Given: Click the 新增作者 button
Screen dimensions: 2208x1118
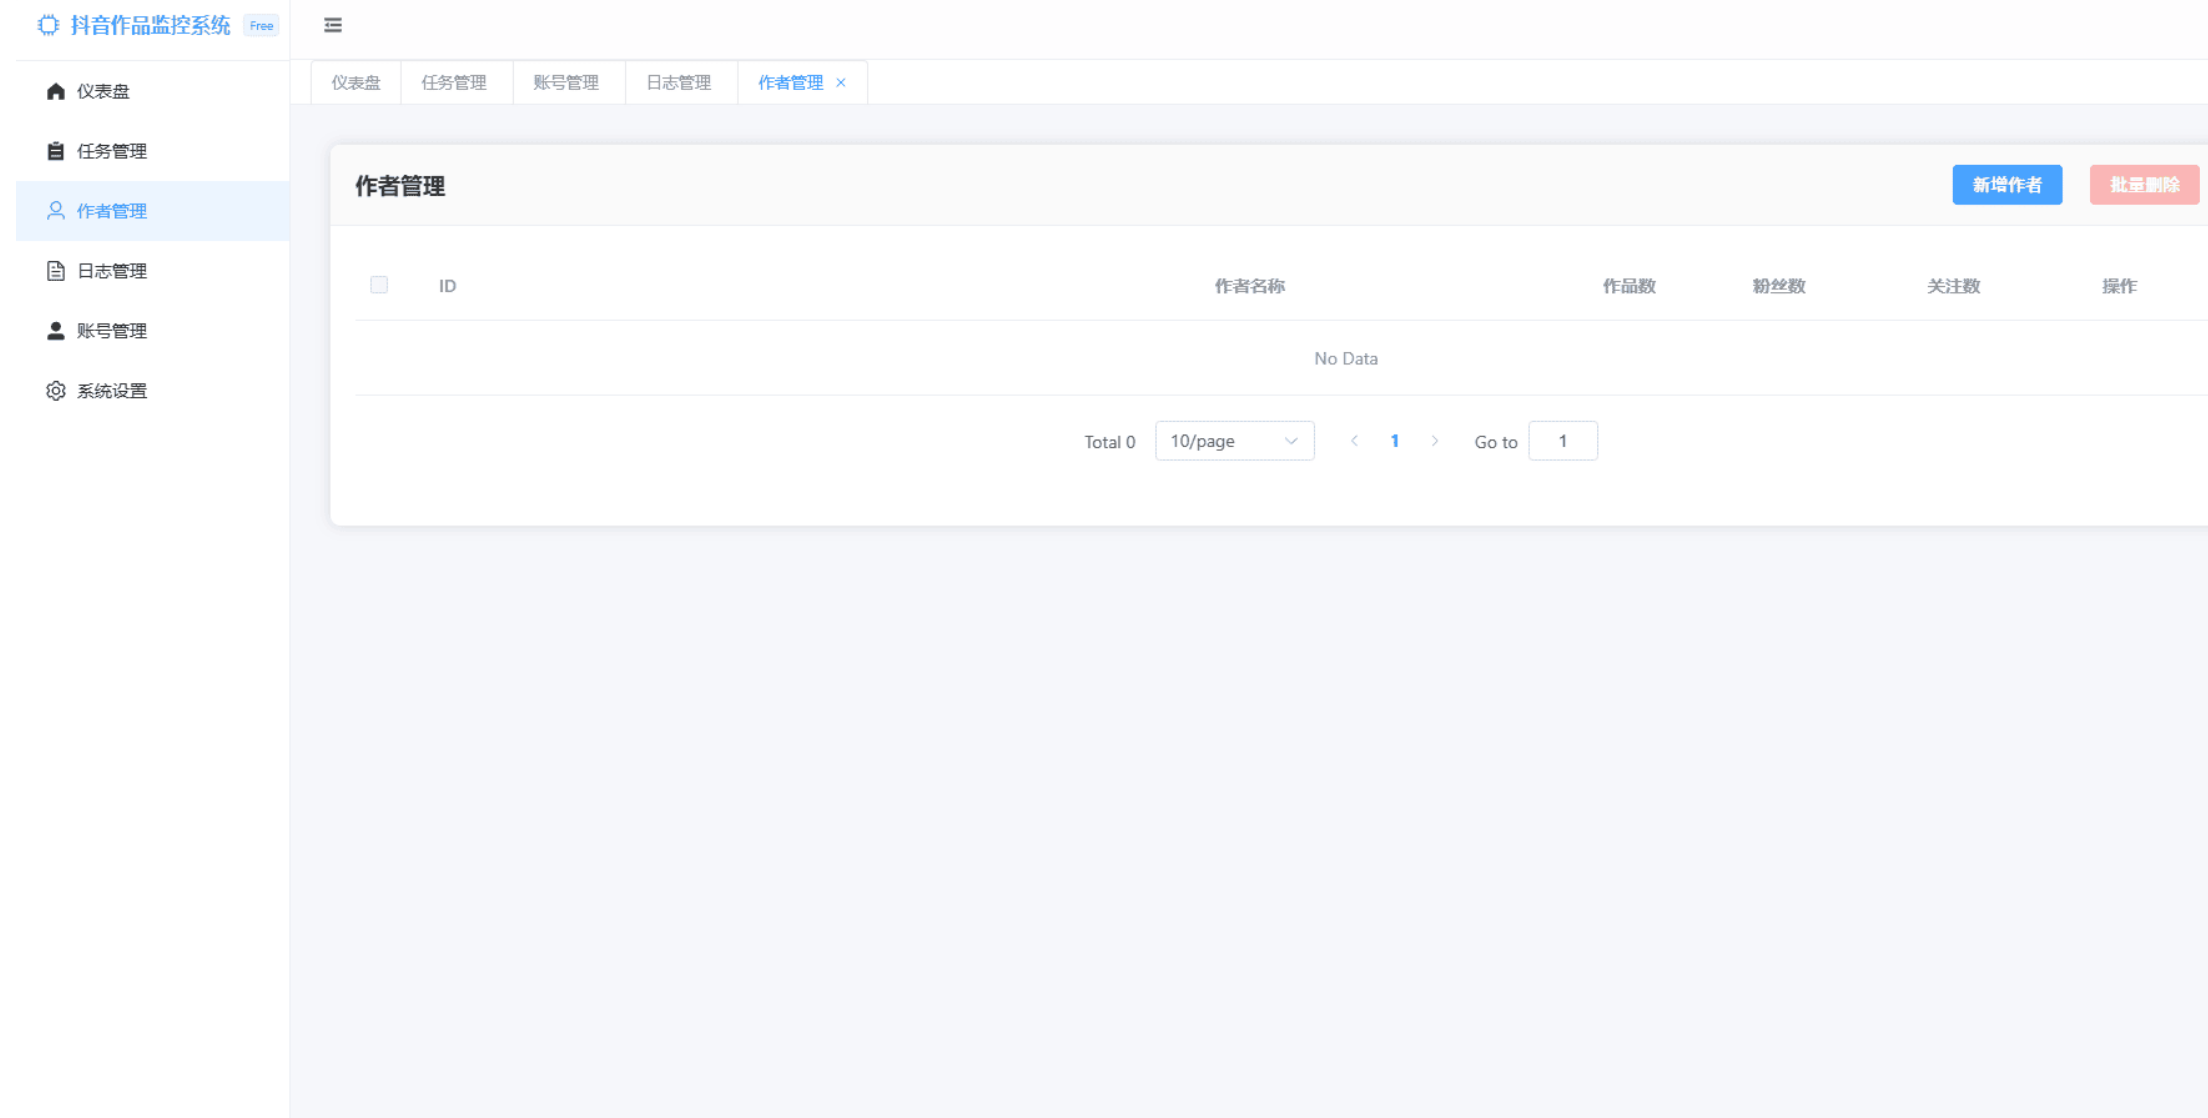Looking at the screenshot, I should click(2007, 185).
